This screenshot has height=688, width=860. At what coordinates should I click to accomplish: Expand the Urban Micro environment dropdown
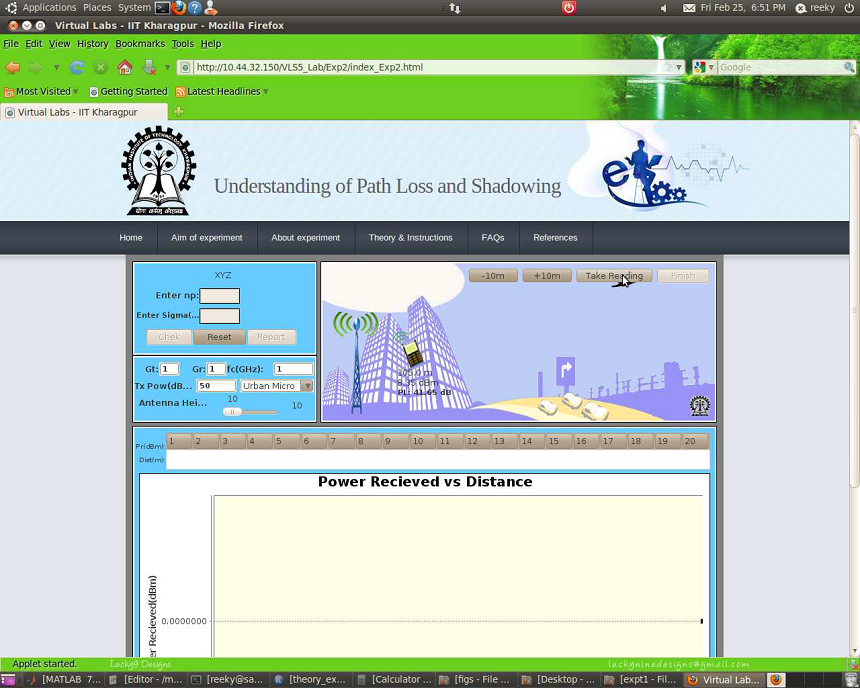click(x=306, y=386)
